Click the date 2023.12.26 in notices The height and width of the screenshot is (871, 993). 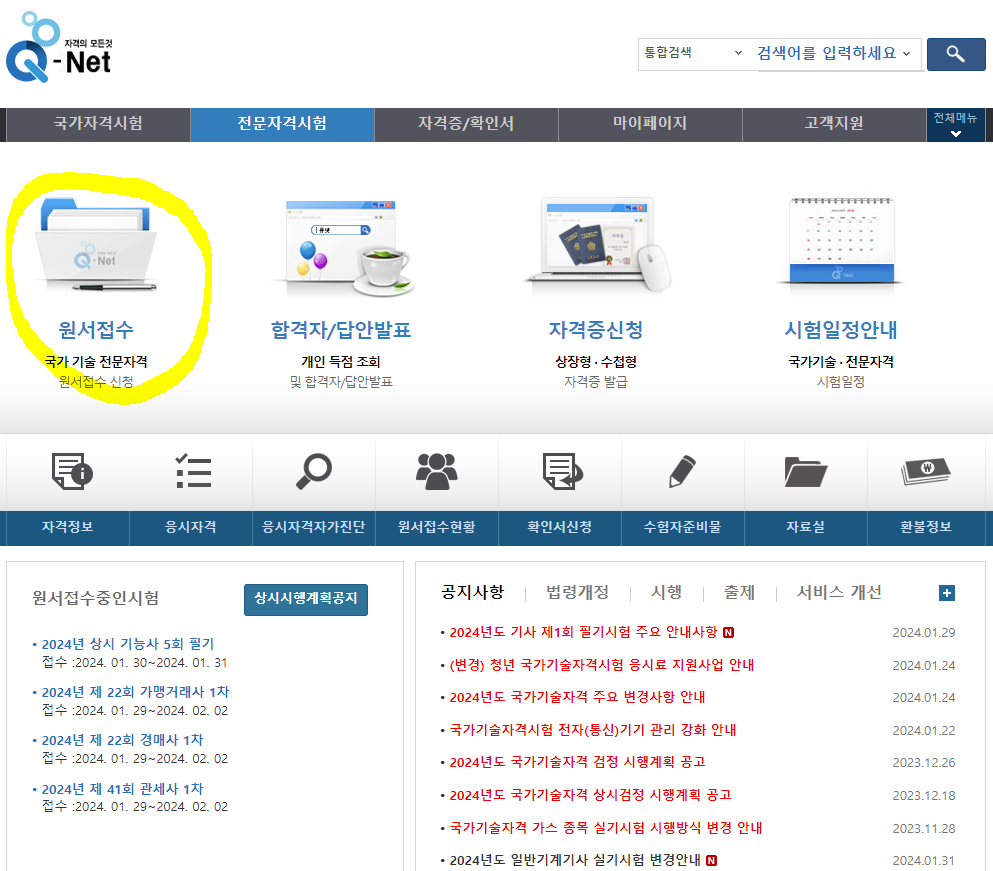tap(924, 763)
